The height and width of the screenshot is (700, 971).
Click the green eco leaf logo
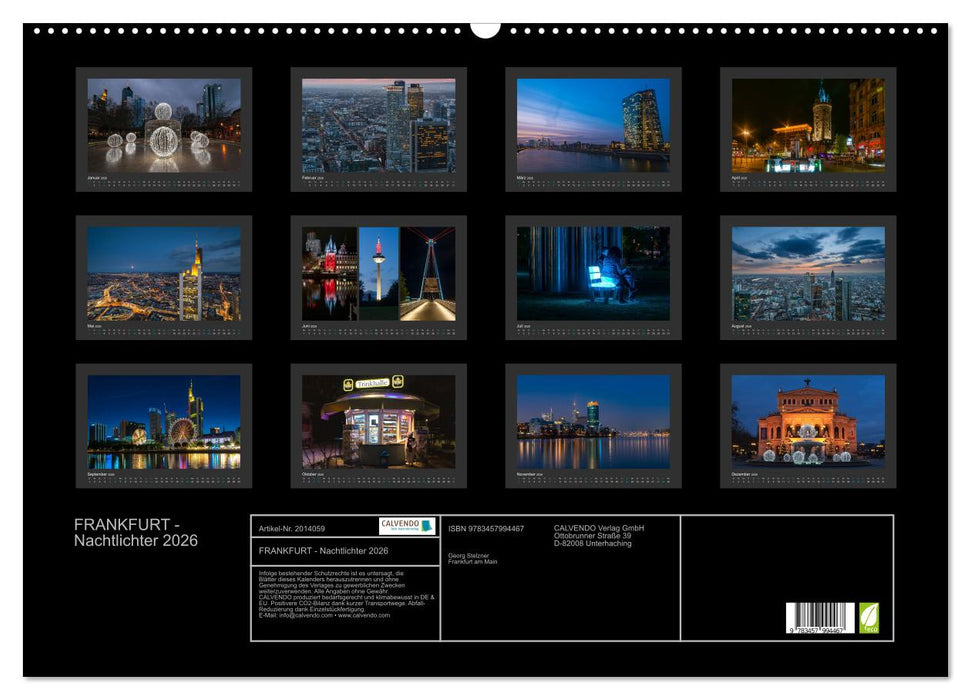click(x=869, y=617)
